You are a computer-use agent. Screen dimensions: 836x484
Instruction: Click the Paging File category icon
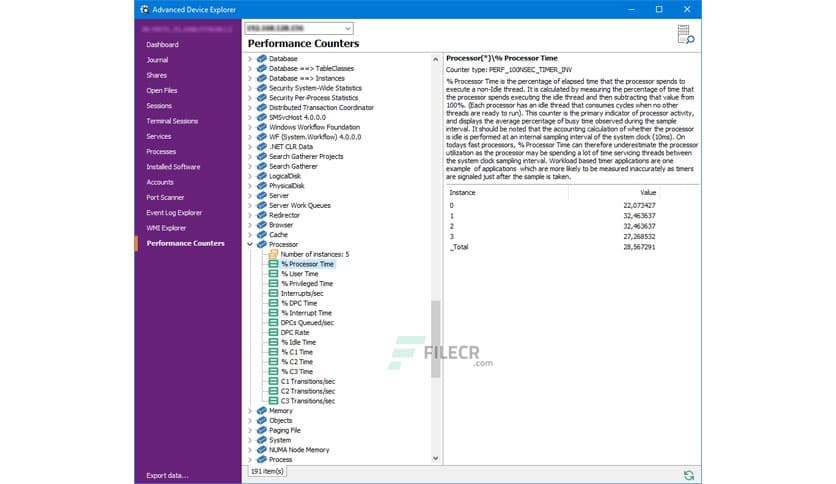(x=261, y=430)
